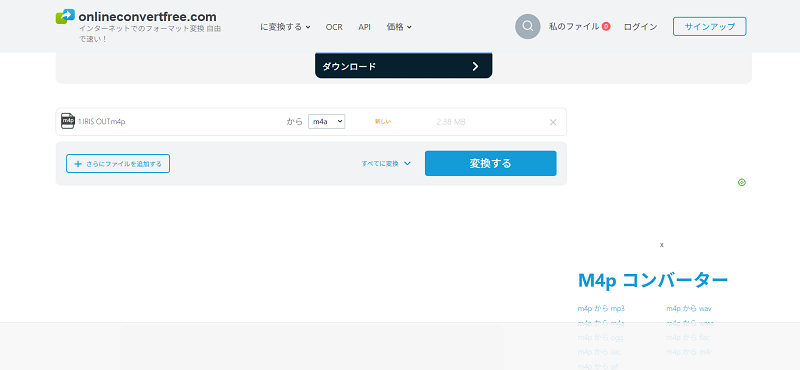Screen dimensions: 800x370
Task: Click the file name 1 IRIS OUT.m4p
Action: (x=102, y=122)
